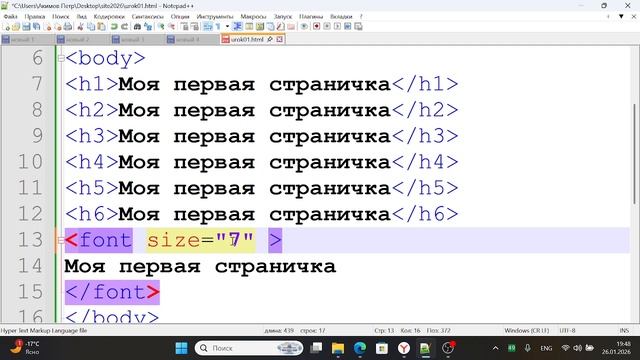
Task: Undo the last edit via toolbar
Action: [x=113, y=27]
